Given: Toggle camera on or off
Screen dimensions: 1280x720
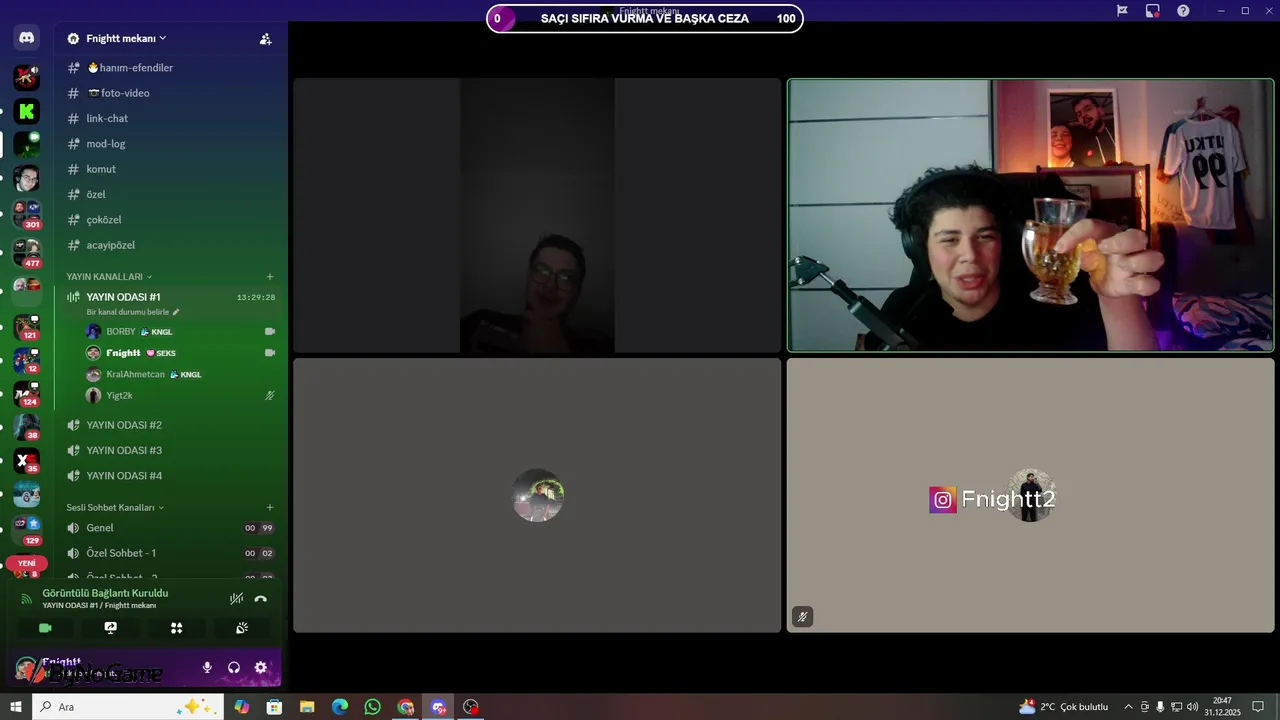Looking at the screenshot, I should click(45, 628).
